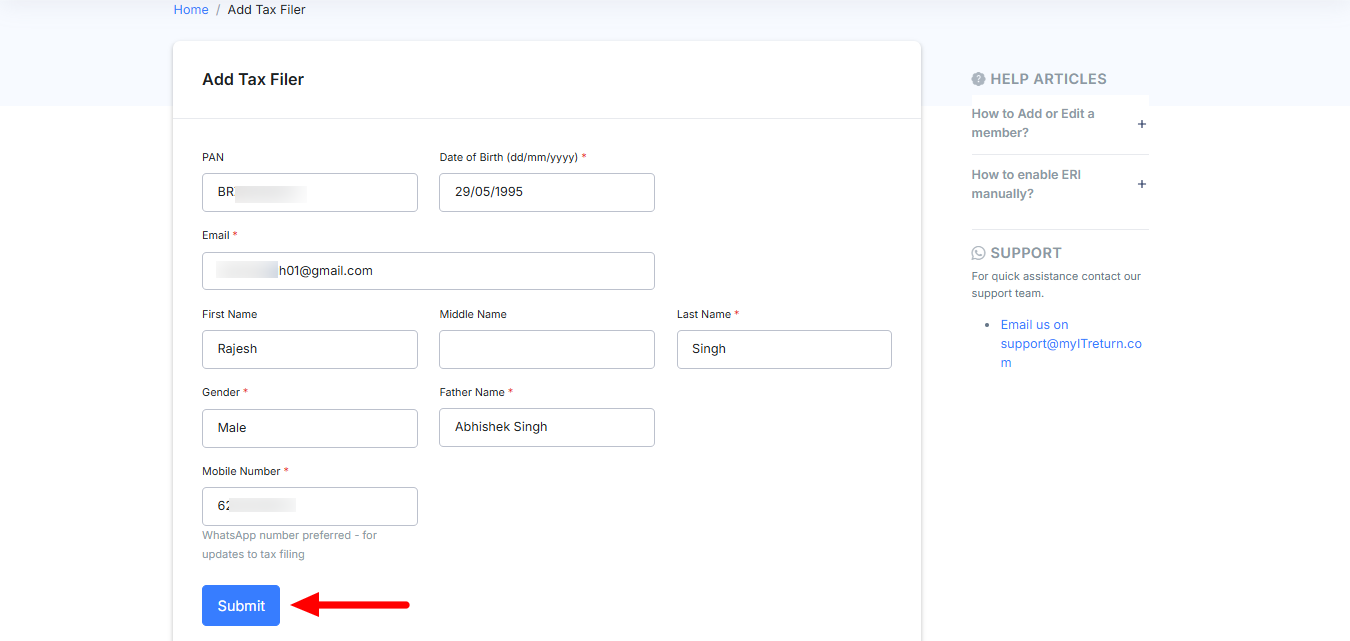Screen dimensions: 1350x641
Task: Click the WhatsApp icon beside Support
Action: (x=978, y=253)
